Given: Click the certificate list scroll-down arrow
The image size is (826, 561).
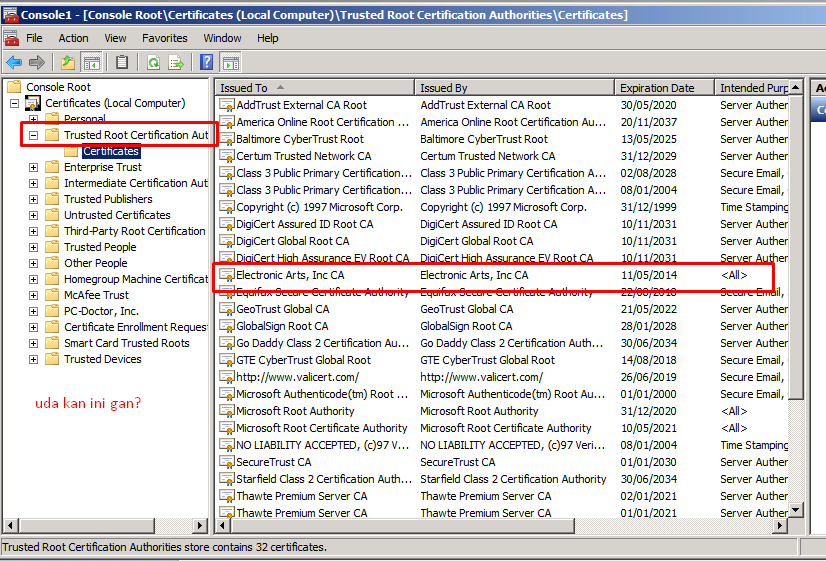Looking at the screenshot, I should [x=795, y=509].
